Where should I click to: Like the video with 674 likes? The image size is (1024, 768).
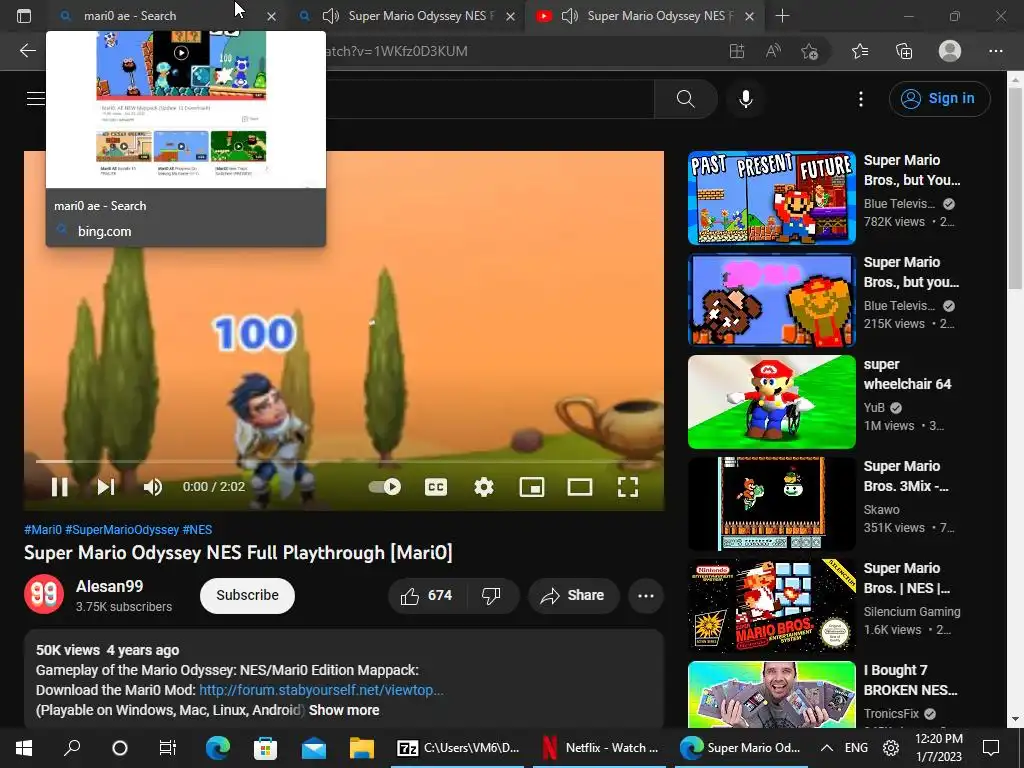click(427, 595)
